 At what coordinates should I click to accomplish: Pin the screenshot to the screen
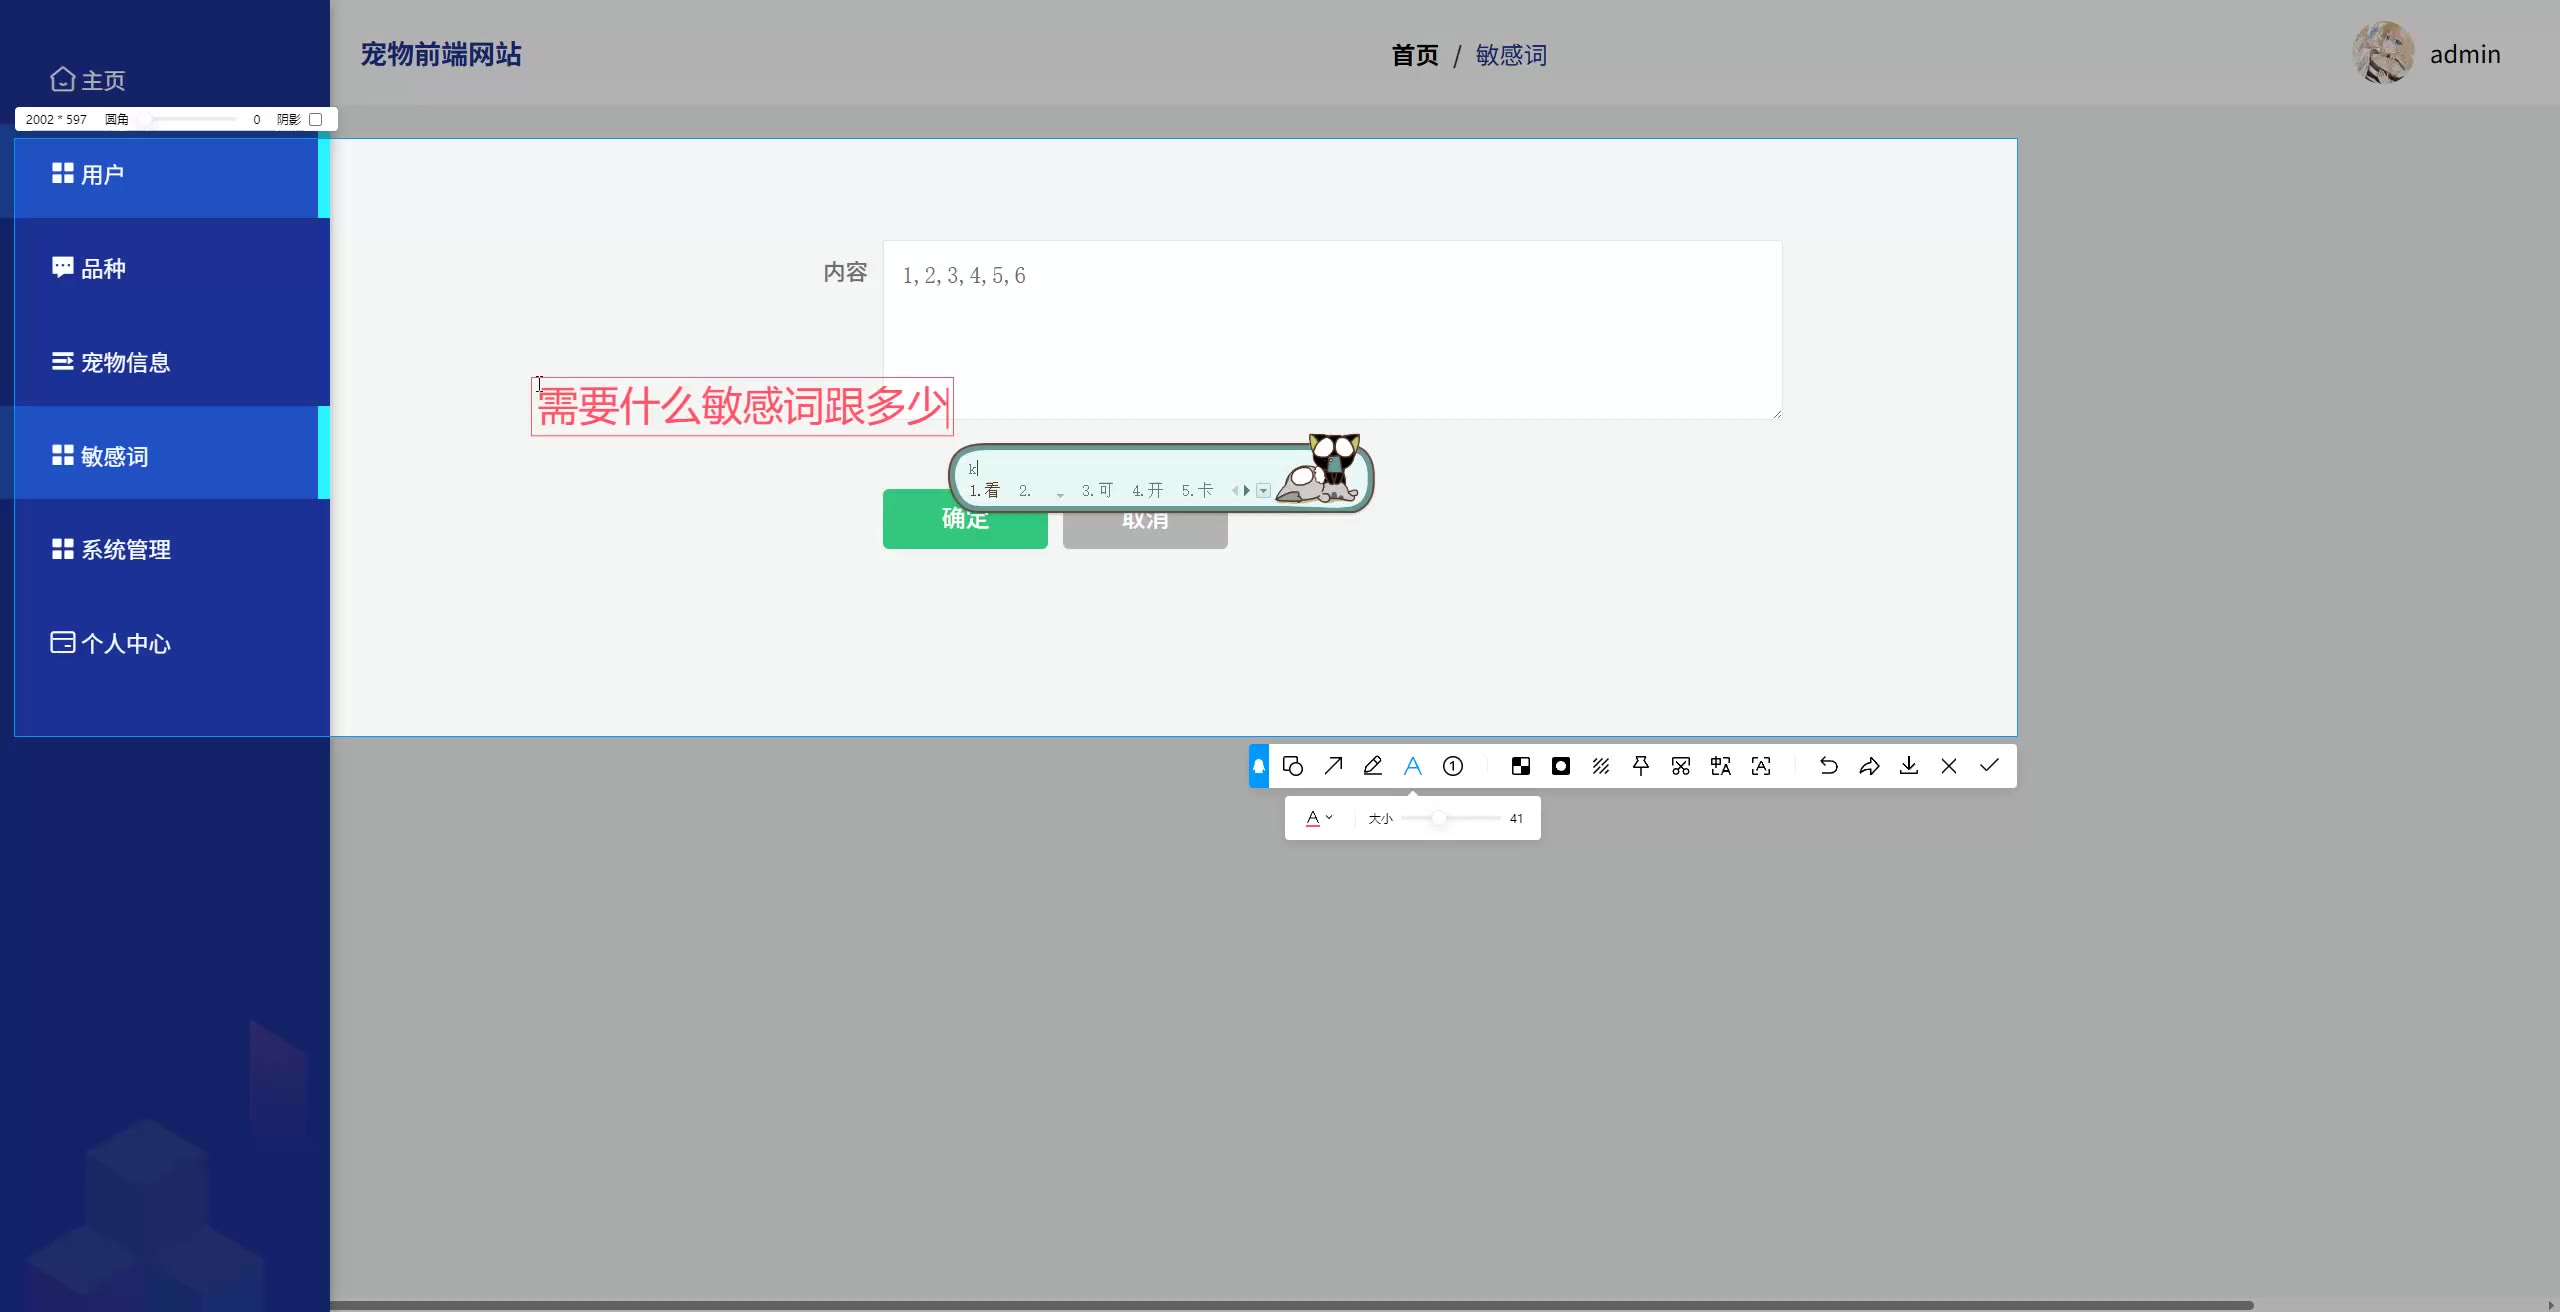pyautogui.click(x=1641, y=766)
